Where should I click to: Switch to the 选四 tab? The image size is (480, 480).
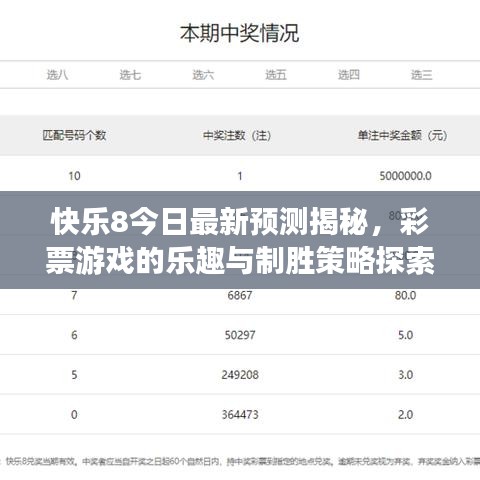pyautogui.click(x=349, y=75)
